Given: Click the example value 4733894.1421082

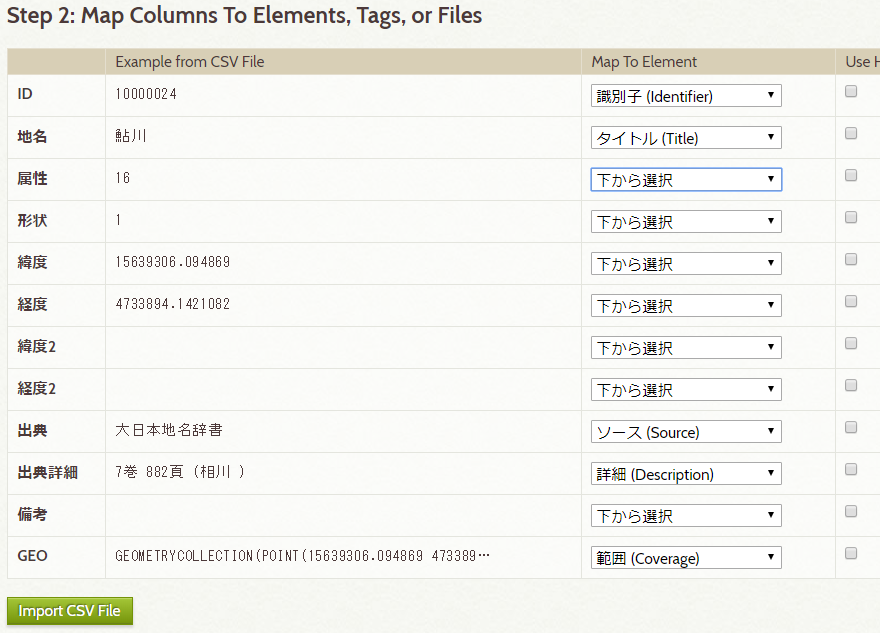Looking at the screenshot, I should tap(173, 304).
